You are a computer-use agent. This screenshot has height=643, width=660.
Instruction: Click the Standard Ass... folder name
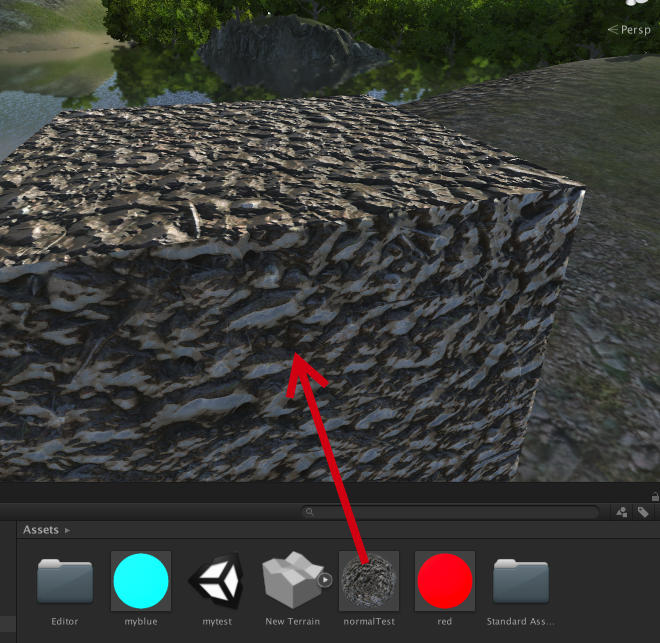coord(521,622)
